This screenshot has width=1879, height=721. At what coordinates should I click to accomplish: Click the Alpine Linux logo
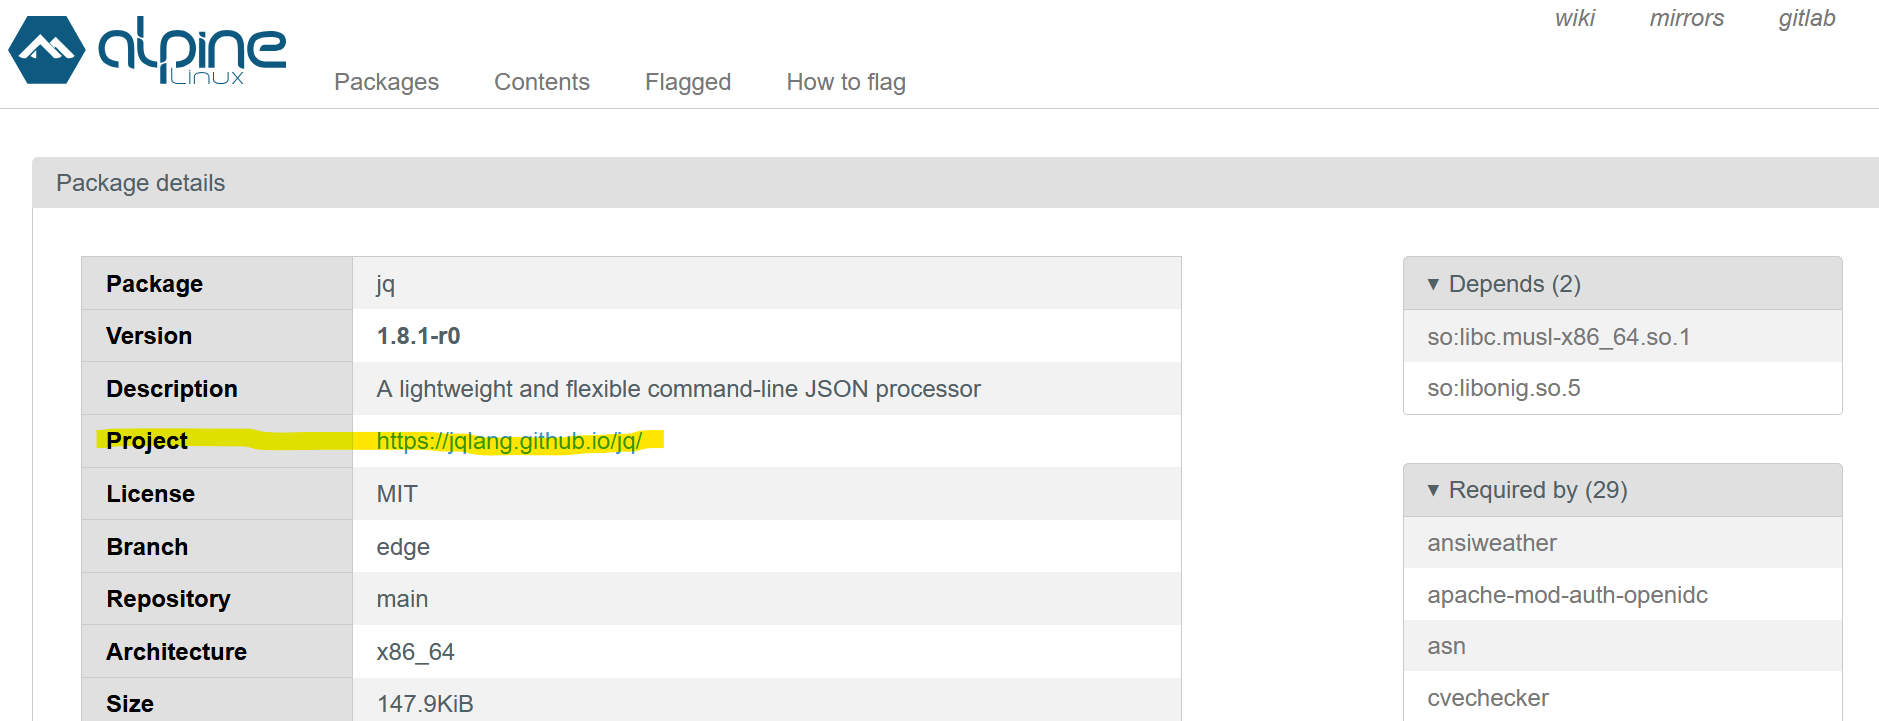tap(147, 50)
